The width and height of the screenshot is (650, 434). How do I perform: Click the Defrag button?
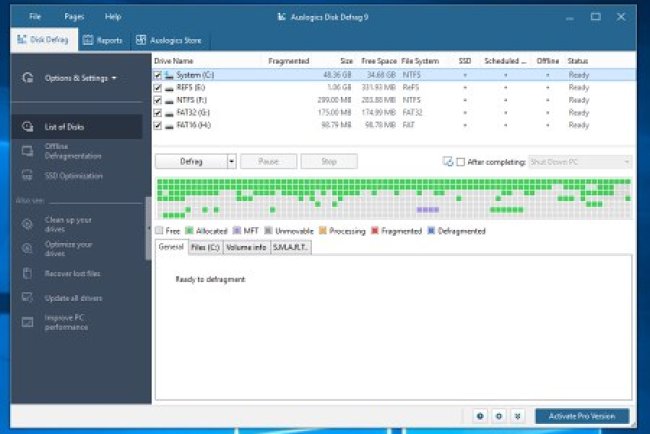[191, 161]
